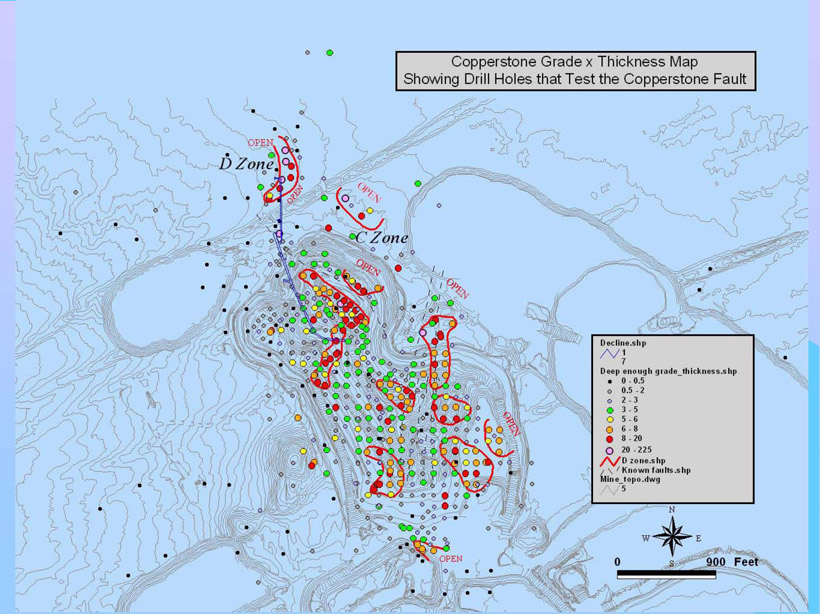Viewport: 820px width, 614px height.
Task: Click the "N" north letter on compass
Action: click(673, 510)
